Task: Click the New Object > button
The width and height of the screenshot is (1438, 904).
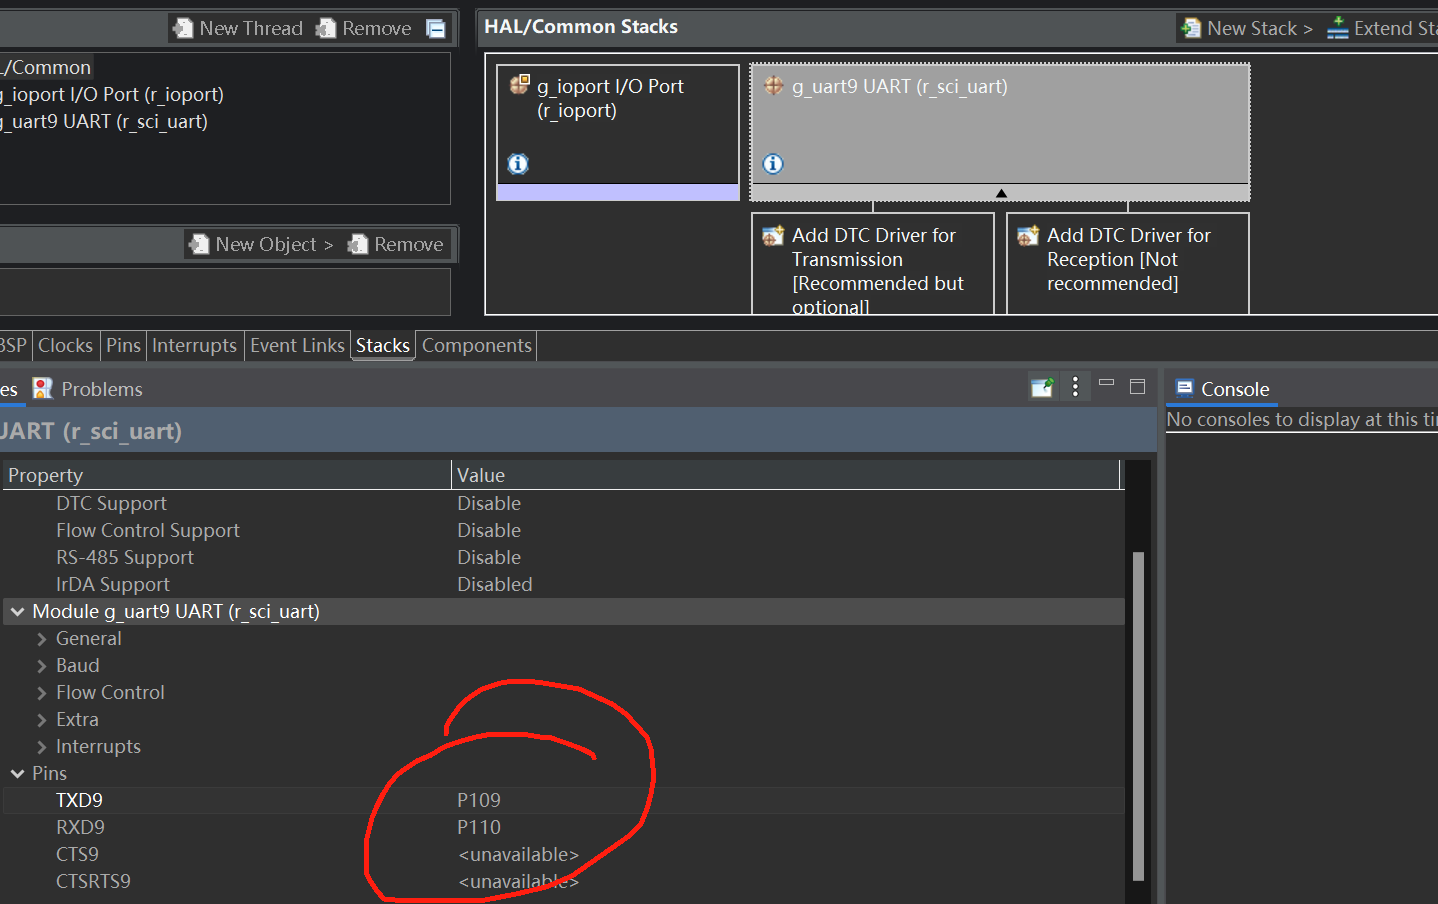Action: pyautogui.click(x=262, y=244)
